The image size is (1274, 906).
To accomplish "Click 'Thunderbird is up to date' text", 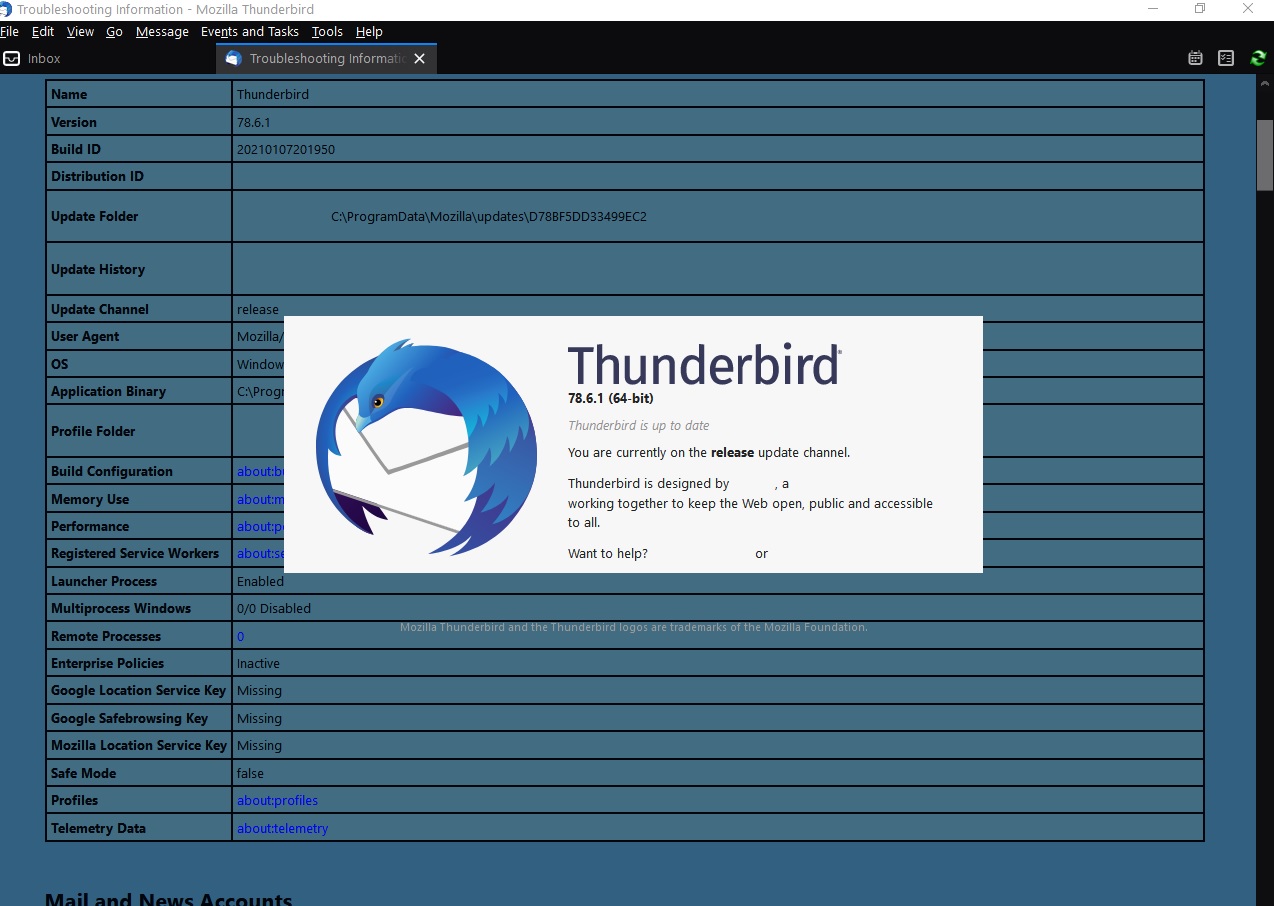I will pyautogui.click(x=639, y=426).
